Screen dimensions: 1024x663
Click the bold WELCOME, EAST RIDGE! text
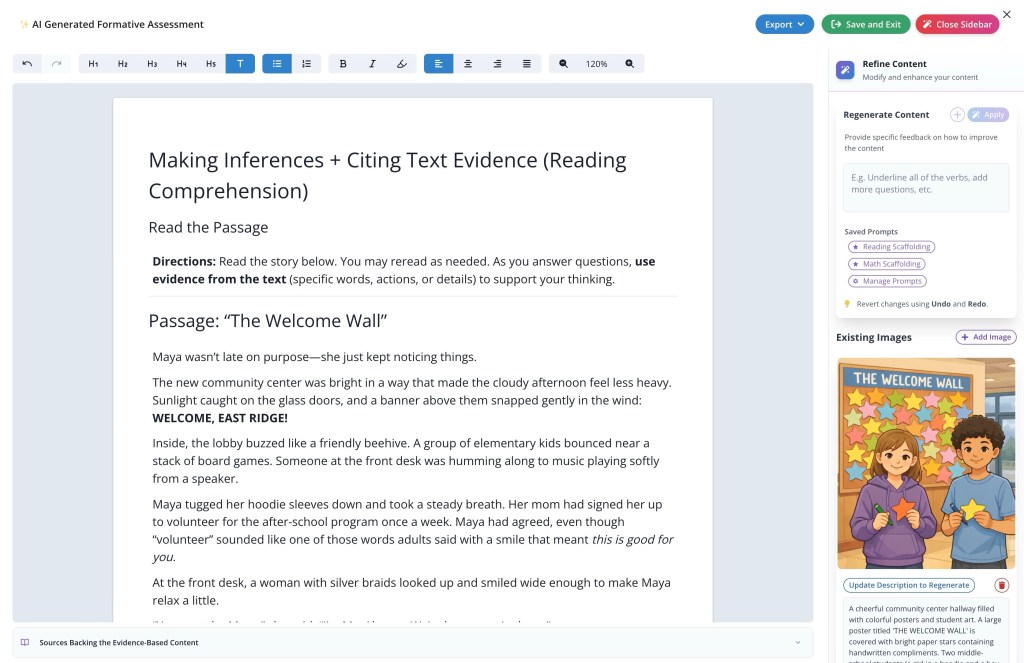(220, 418)
